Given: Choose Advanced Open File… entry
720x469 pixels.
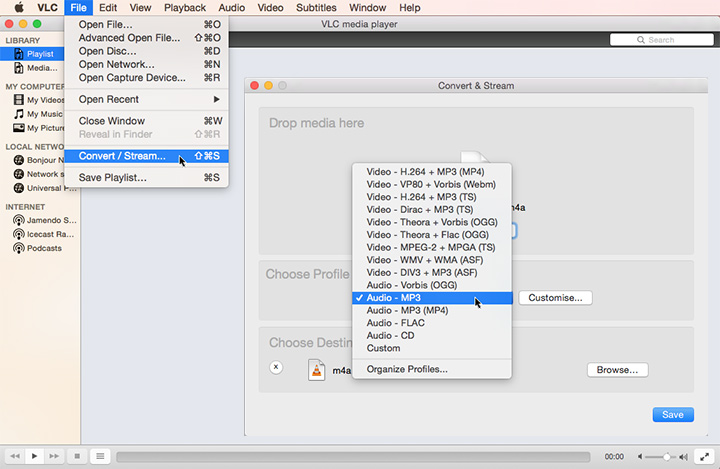Looking at the screenshot, I should click(146, 38).
